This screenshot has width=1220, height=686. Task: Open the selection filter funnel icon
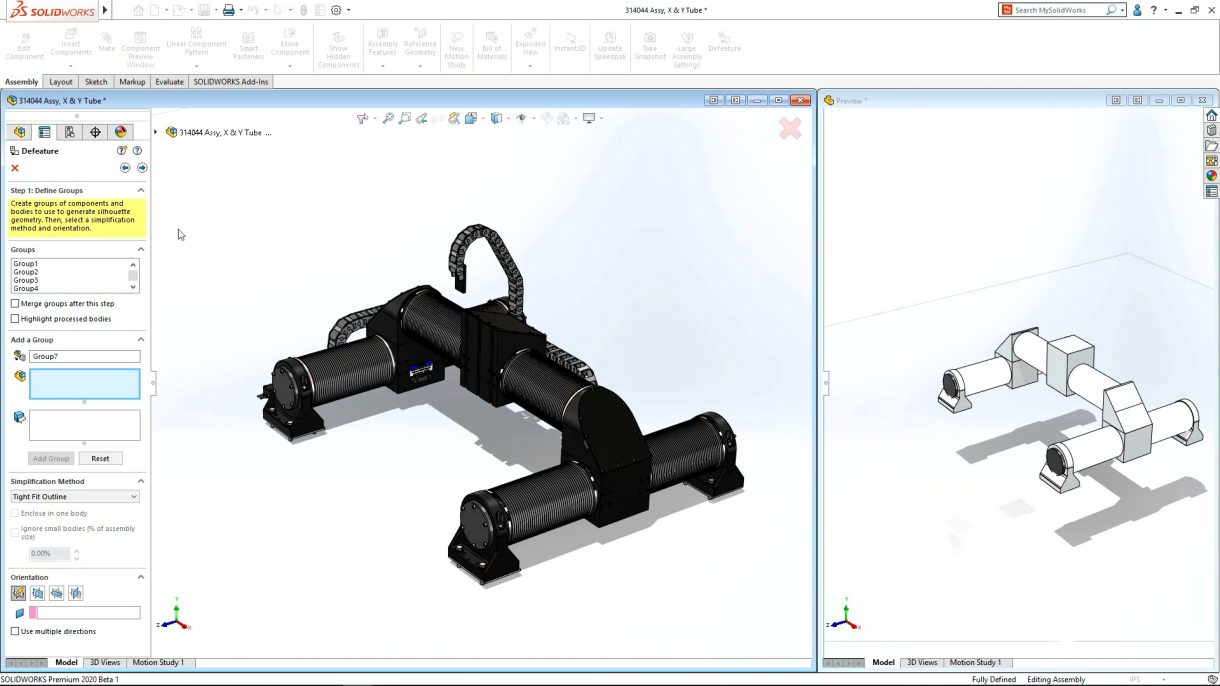[362, 118]
